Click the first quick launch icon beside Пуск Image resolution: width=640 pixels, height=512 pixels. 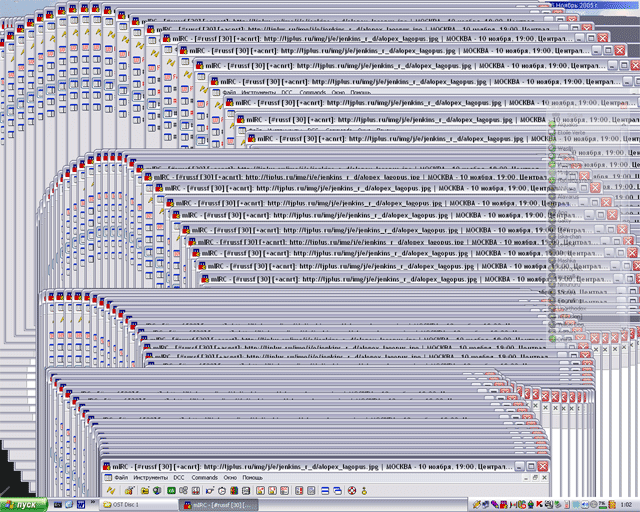click(x=58, y=505)
